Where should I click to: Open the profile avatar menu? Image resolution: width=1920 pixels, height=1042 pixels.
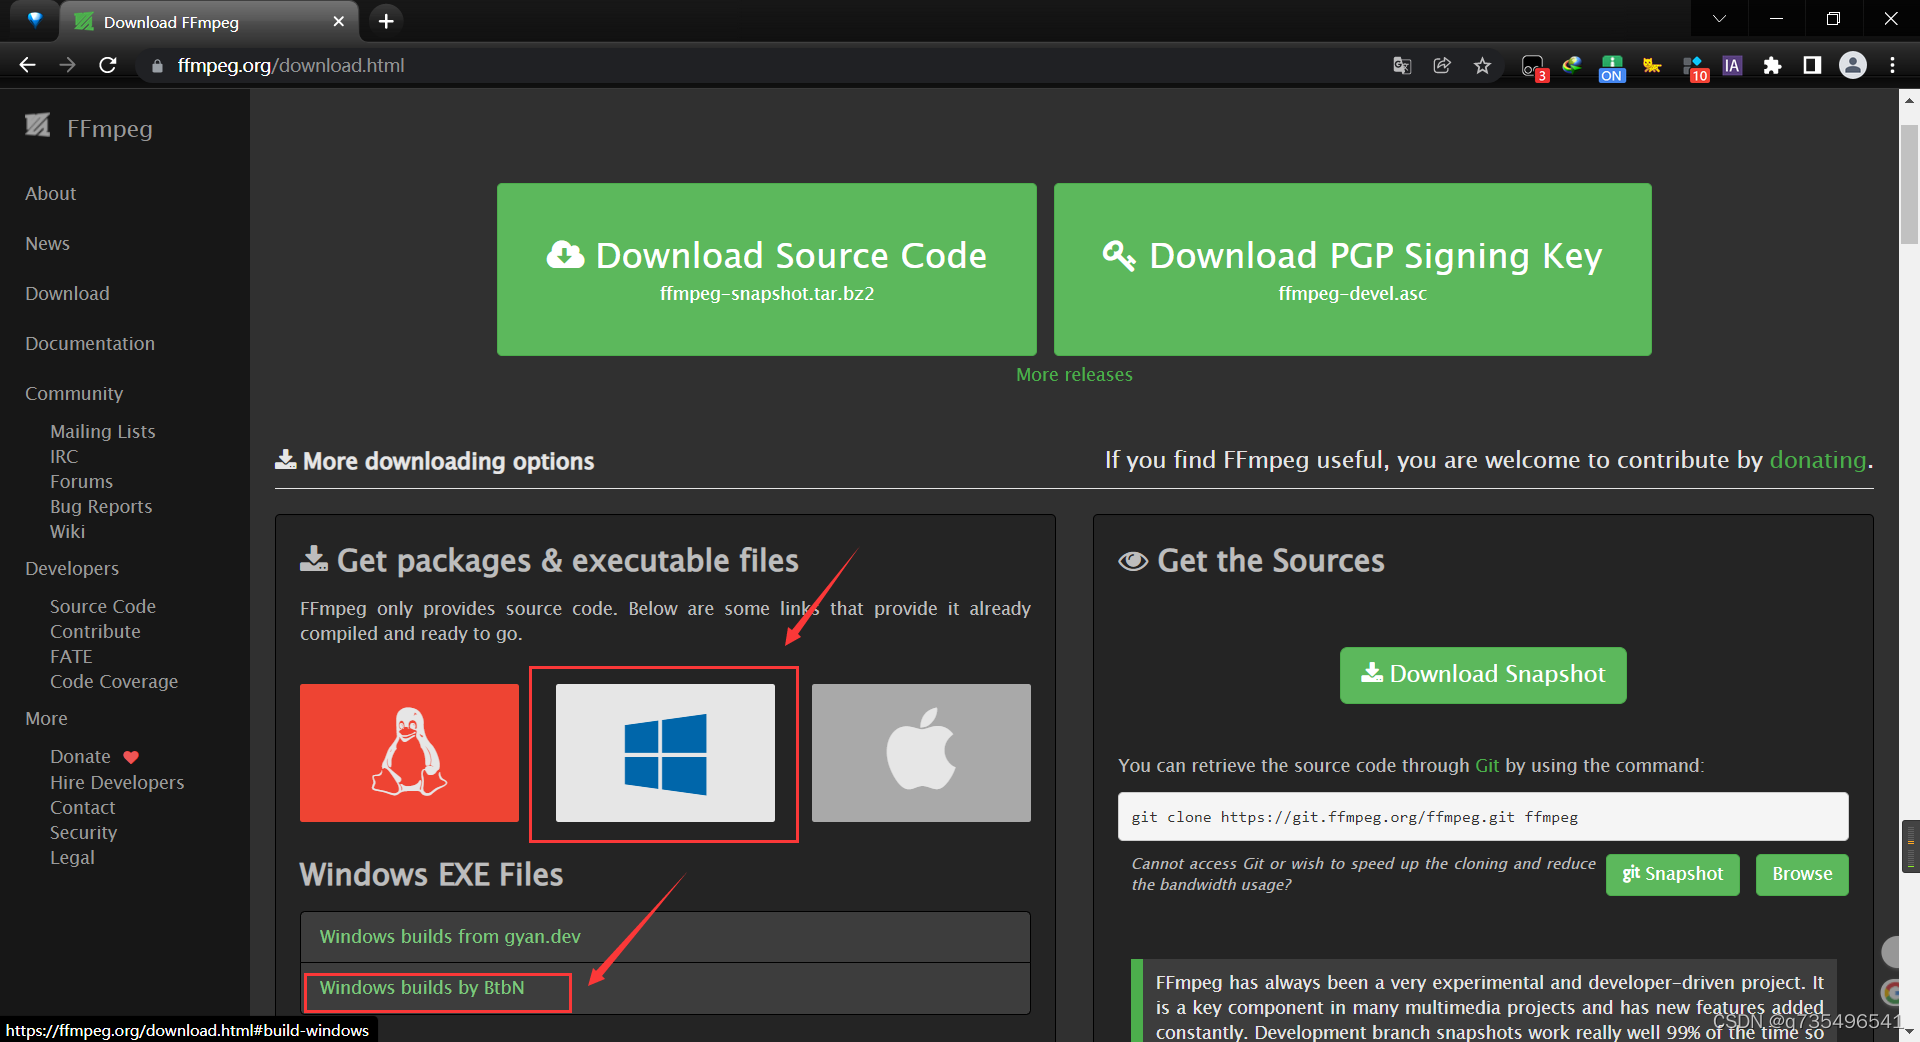click(1853, 65)
